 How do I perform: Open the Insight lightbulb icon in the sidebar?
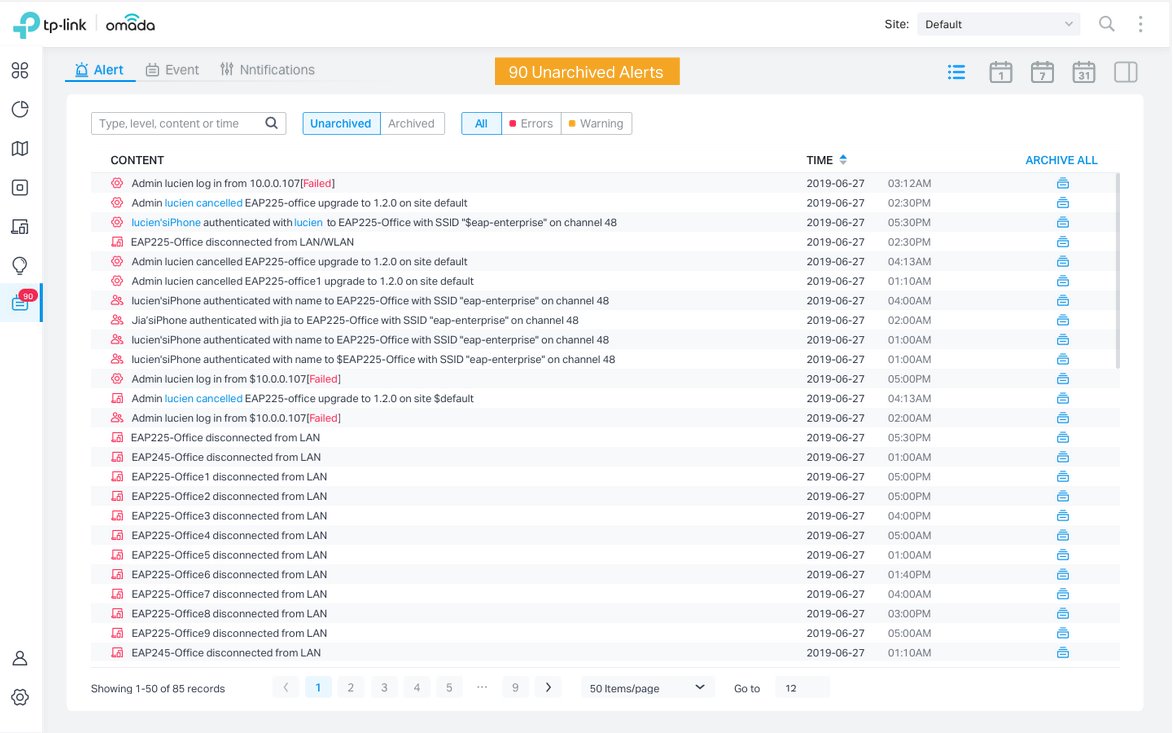pyautogui.click(x=20, y=265)
